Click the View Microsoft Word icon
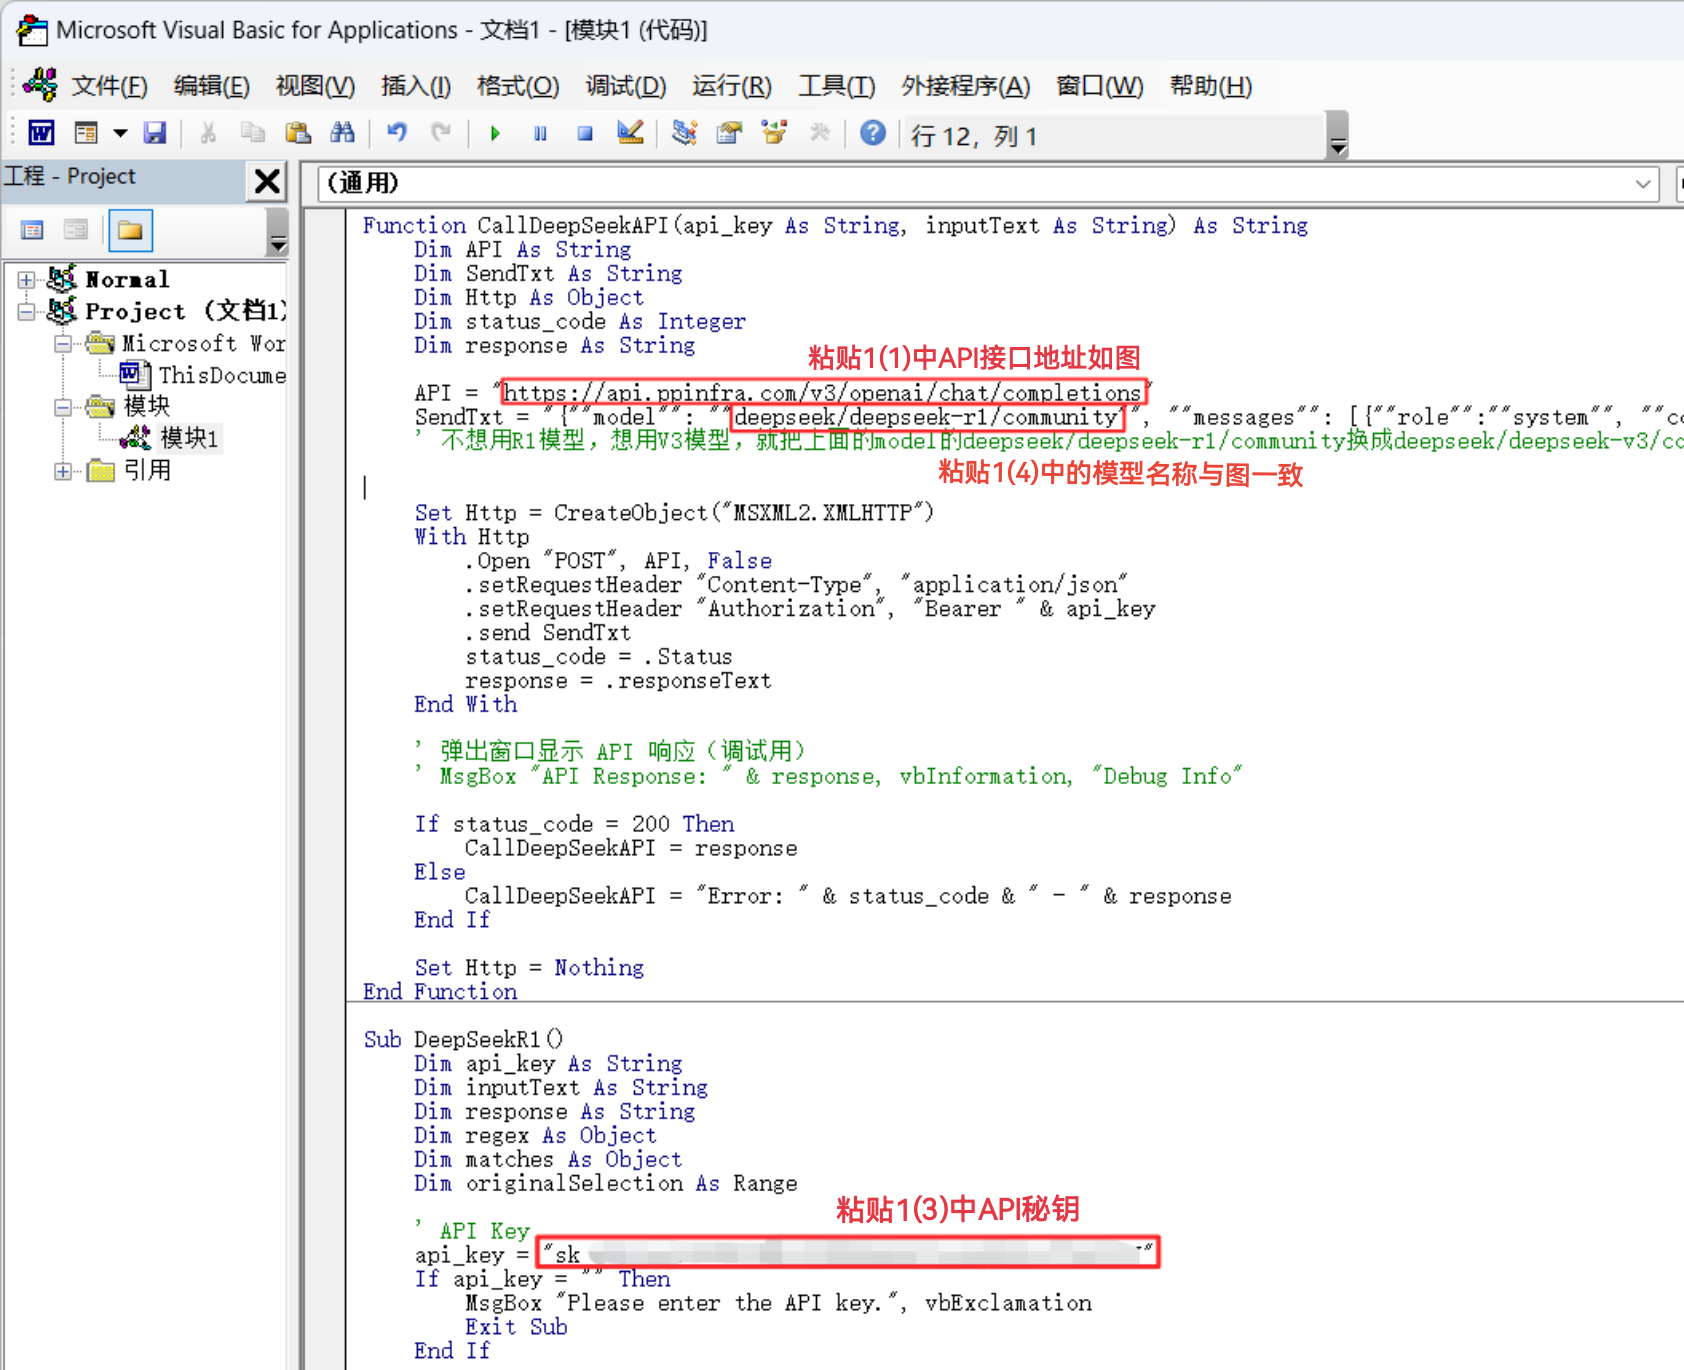The image size is (1684, 1370). point(41,133)
